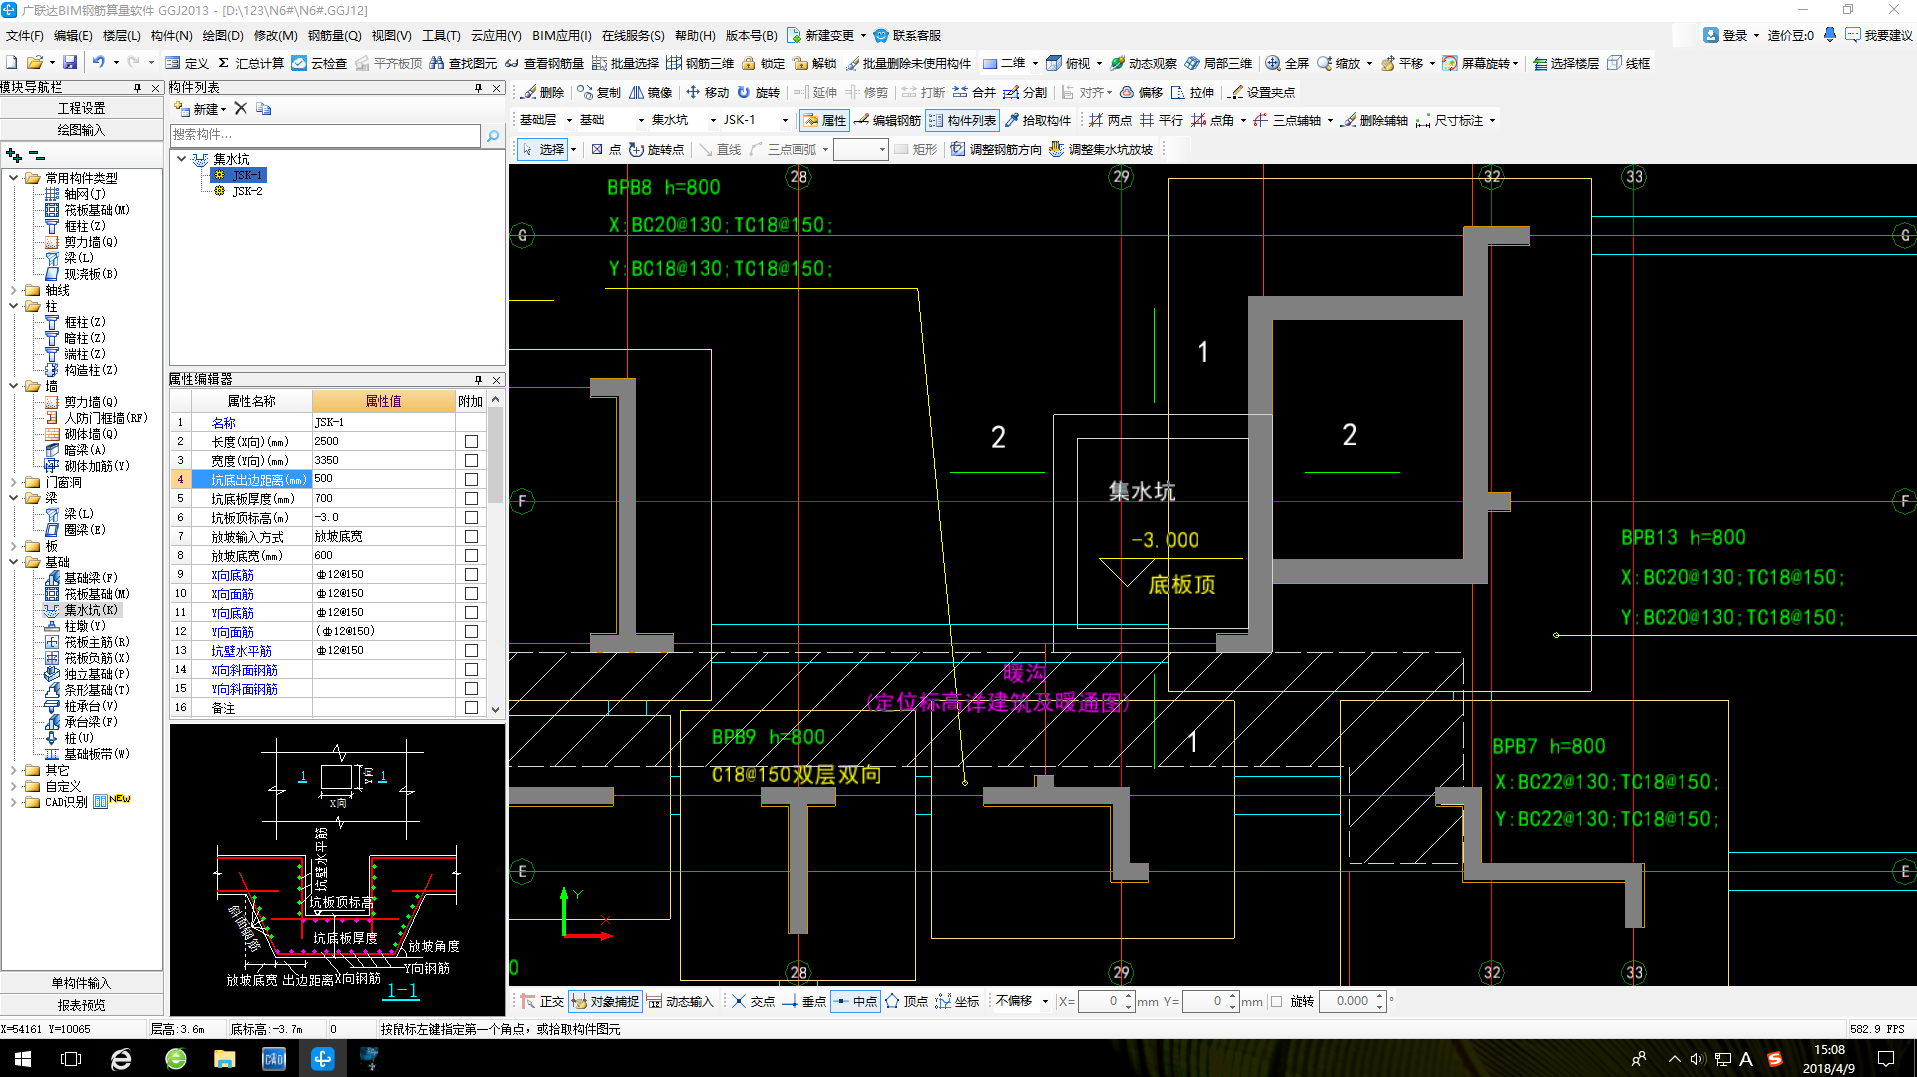
Task: Open the 工具(T) menu
Action: (440, 35)
